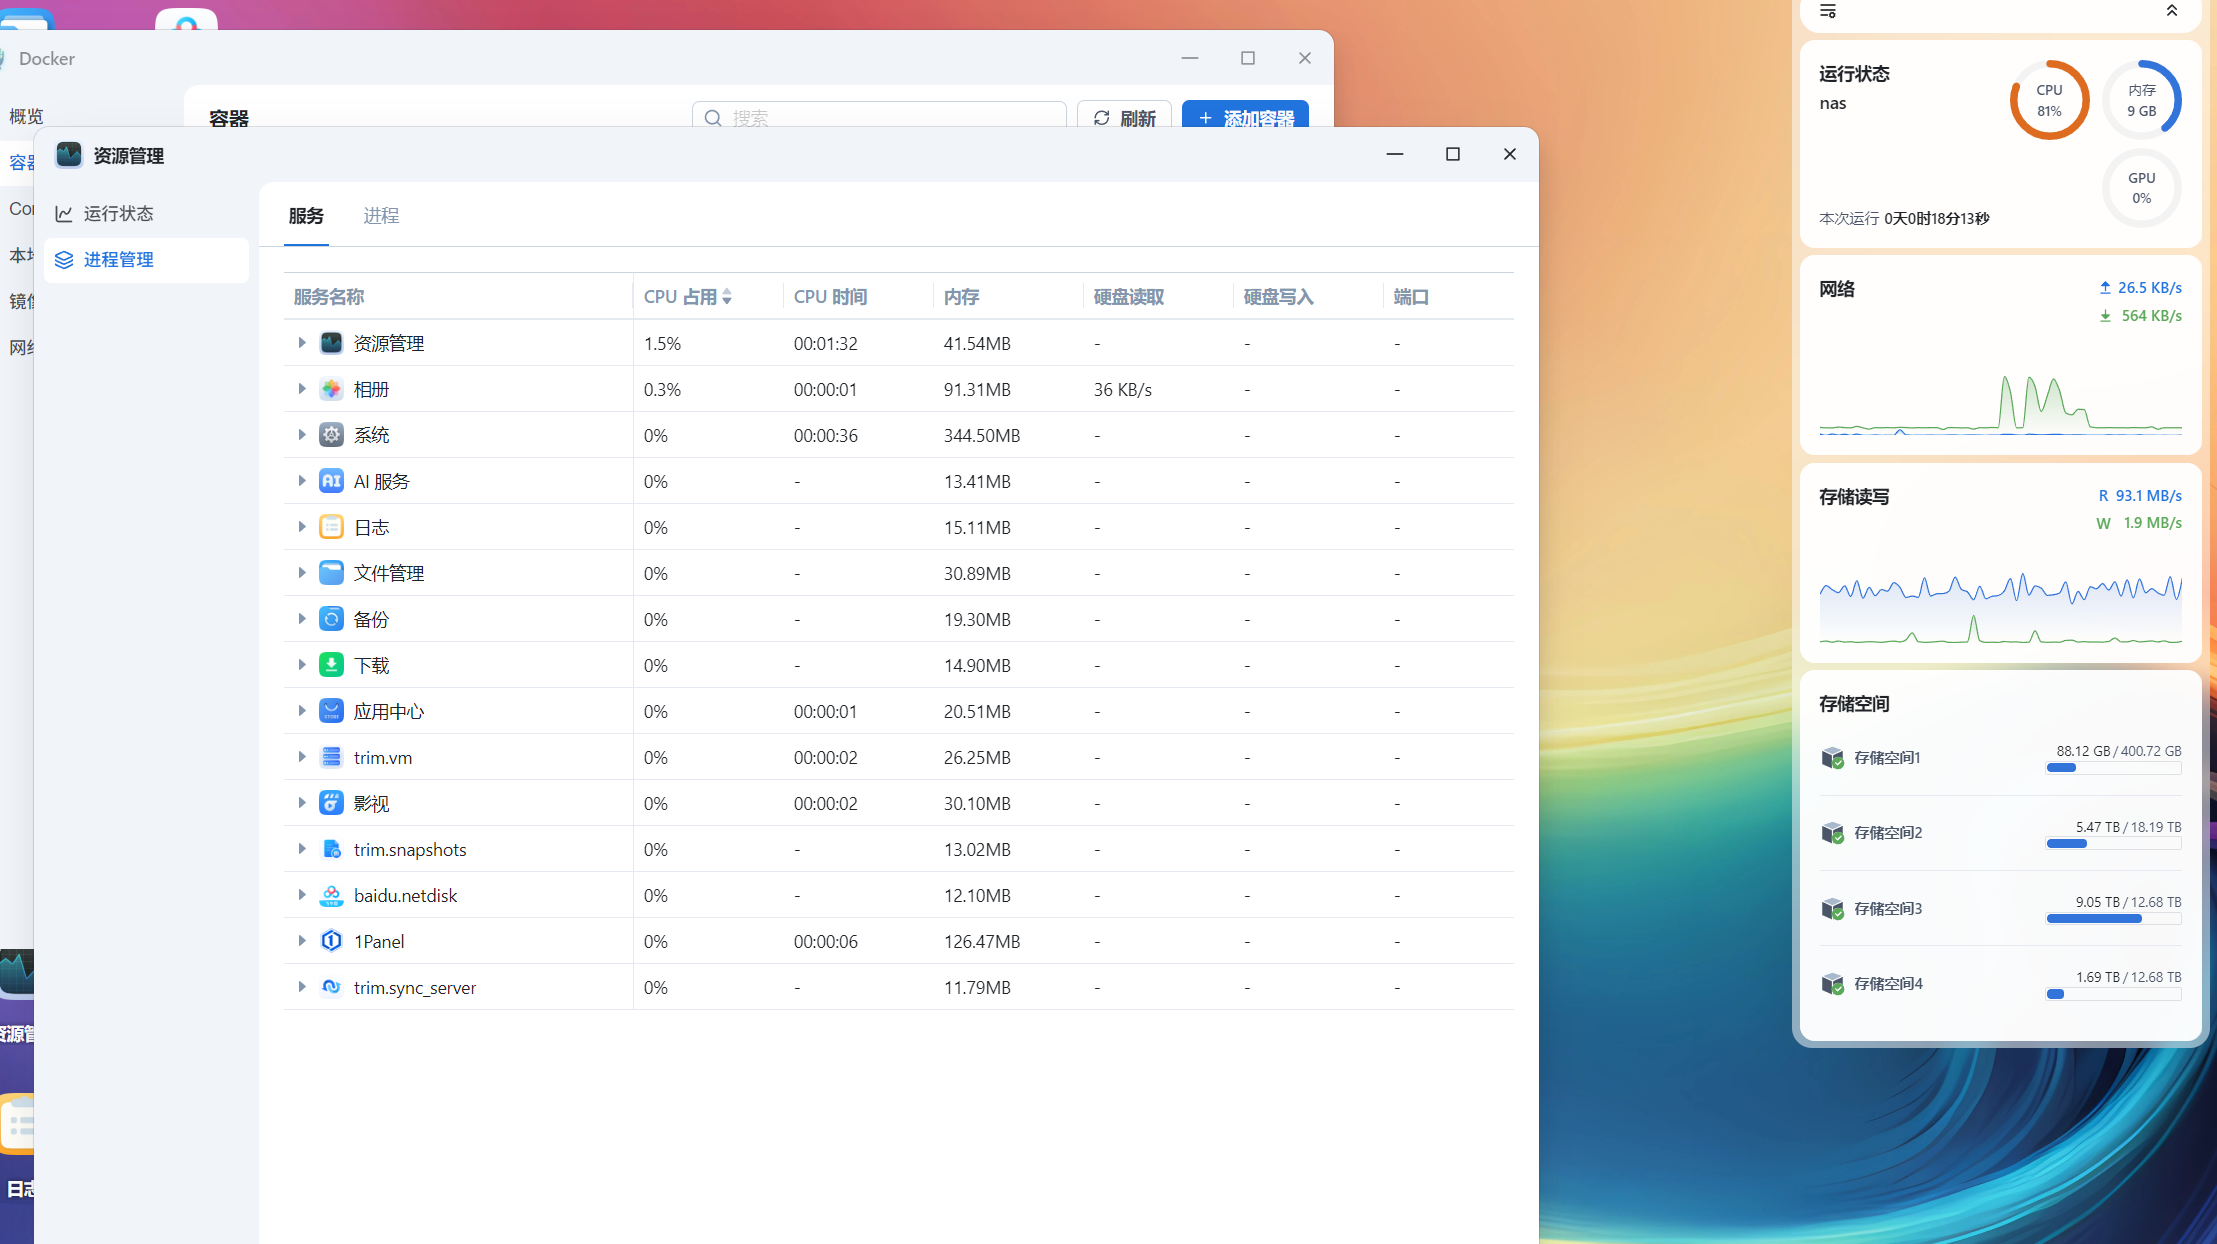Click the AI 服务 icon
Viewport: 2217px width, 1244px height.
331,481
